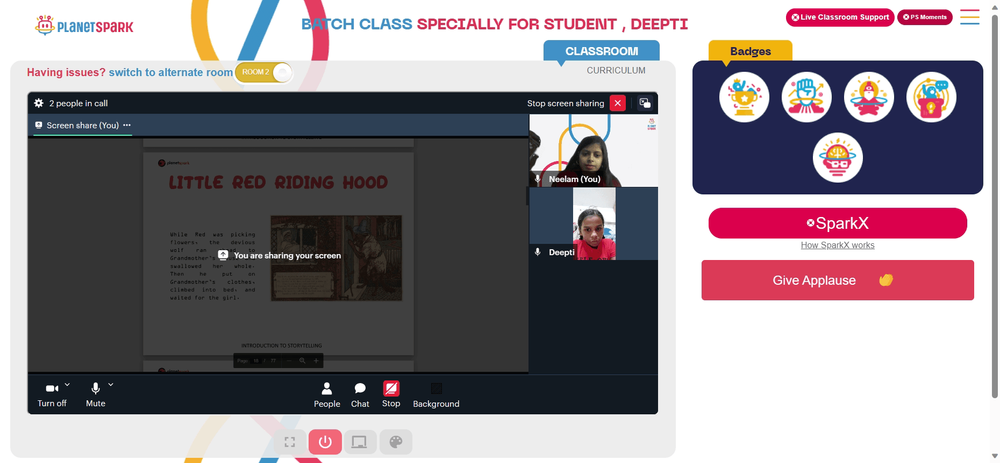1000x463 pixels.
Task: Click the meditating wizard badge
Action: click(869, 97)
